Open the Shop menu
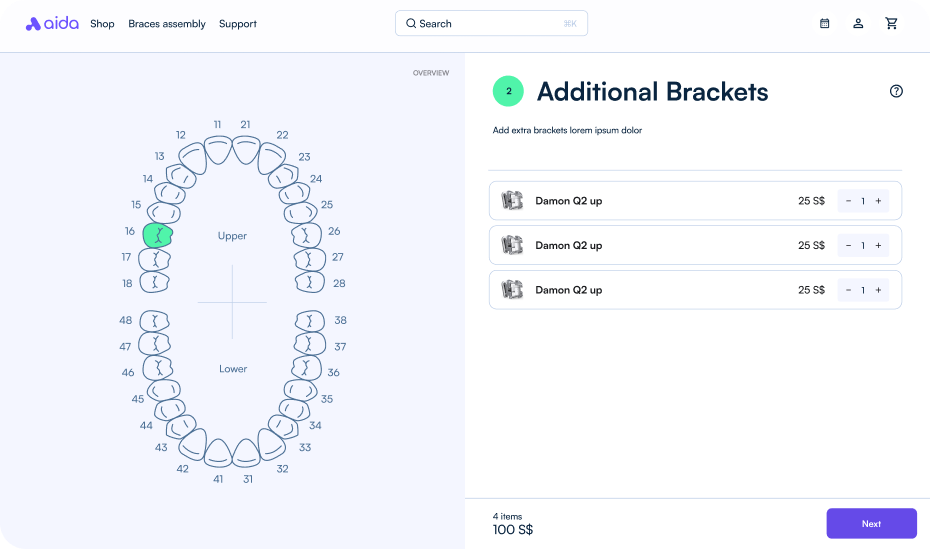Screen dimensions: 930x549 tap(102, 24)
